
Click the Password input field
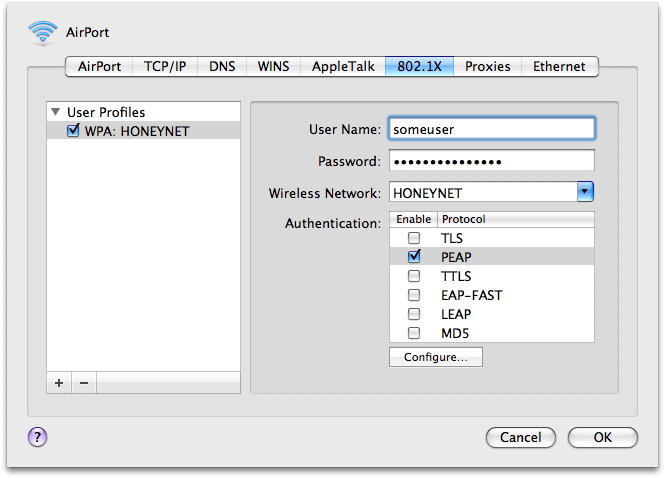coord(492,160)
